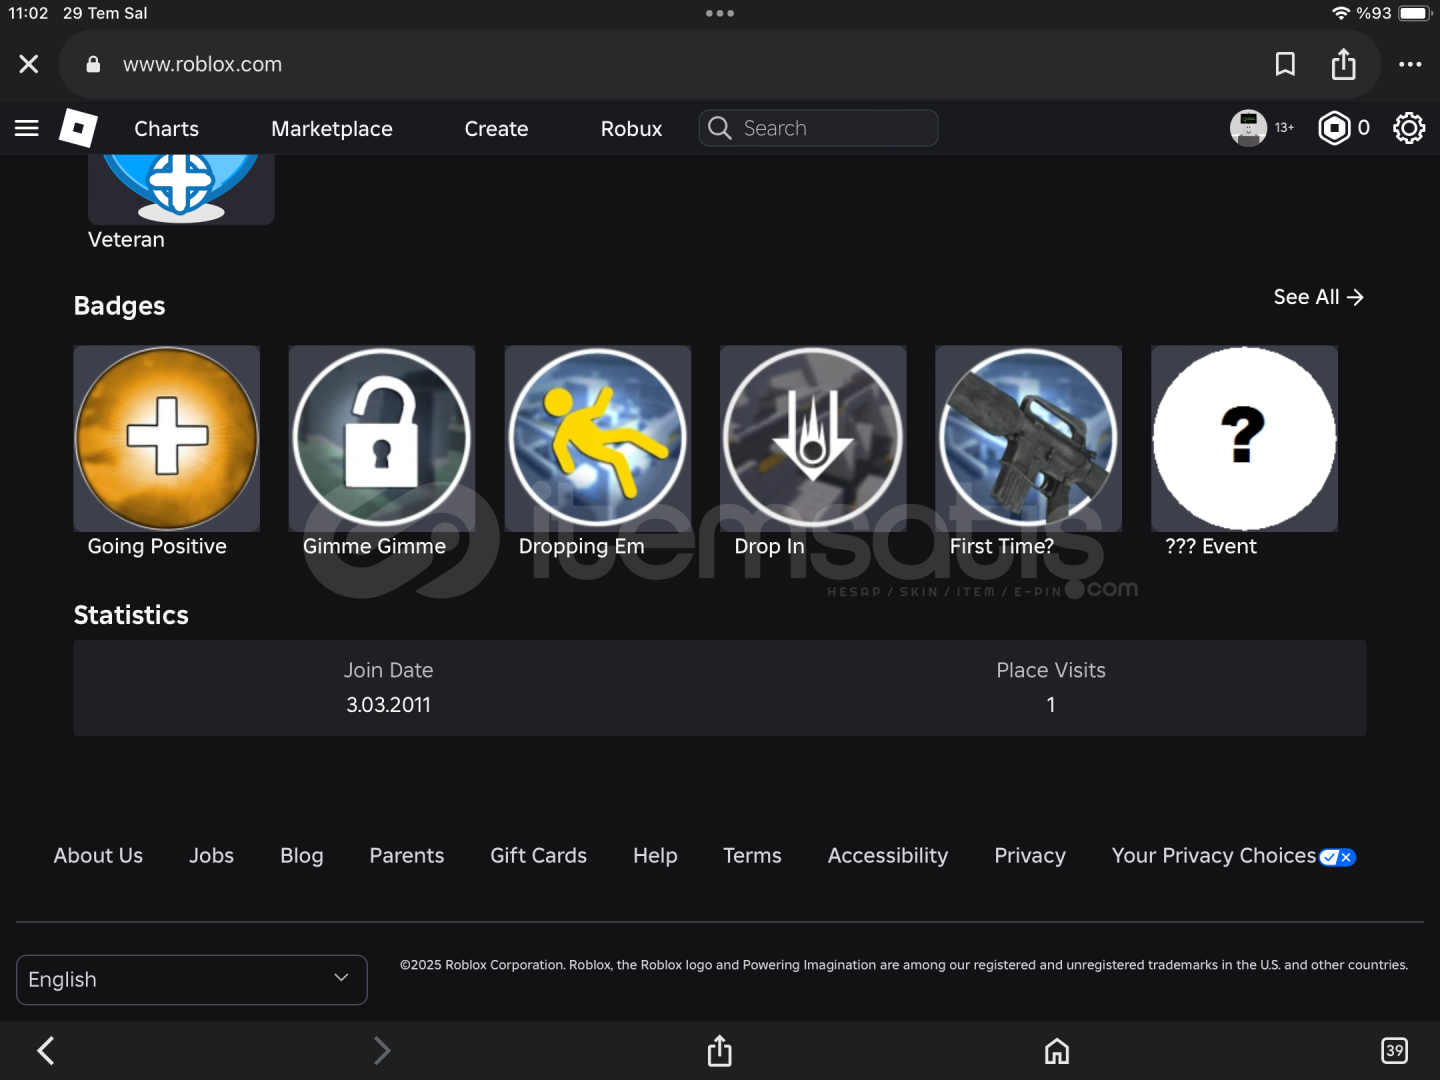Open the Terms footer link

coord(752,856)
